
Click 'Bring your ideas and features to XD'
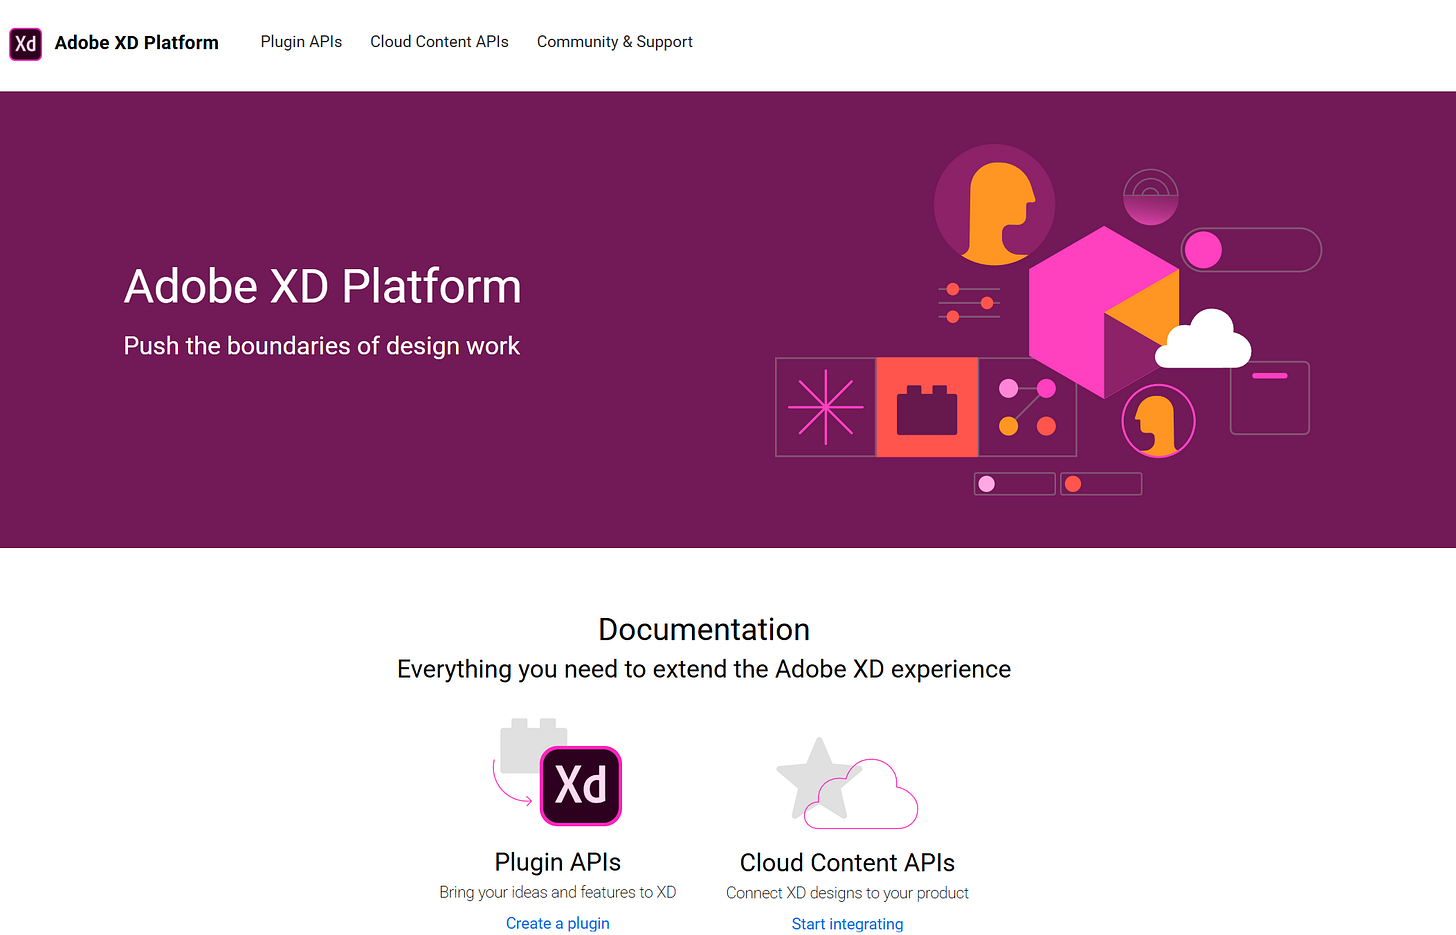coord(557,892)
